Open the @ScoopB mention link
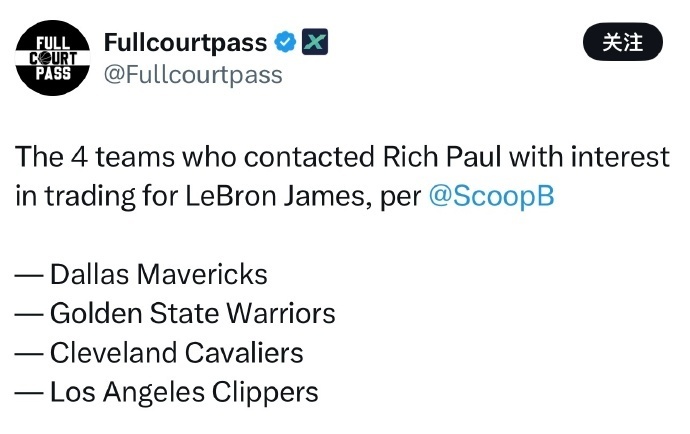 tap(490, 196)
